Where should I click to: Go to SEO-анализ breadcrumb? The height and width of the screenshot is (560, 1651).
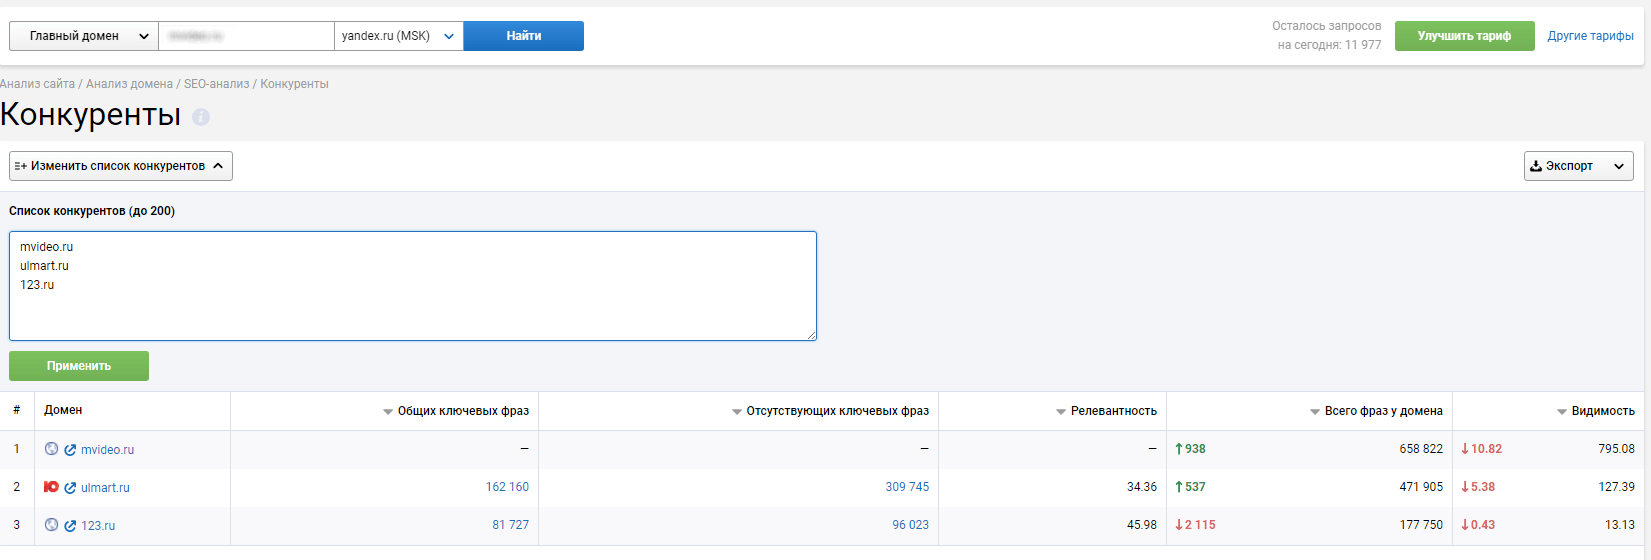pyautogui.click(x=216, y=84)
